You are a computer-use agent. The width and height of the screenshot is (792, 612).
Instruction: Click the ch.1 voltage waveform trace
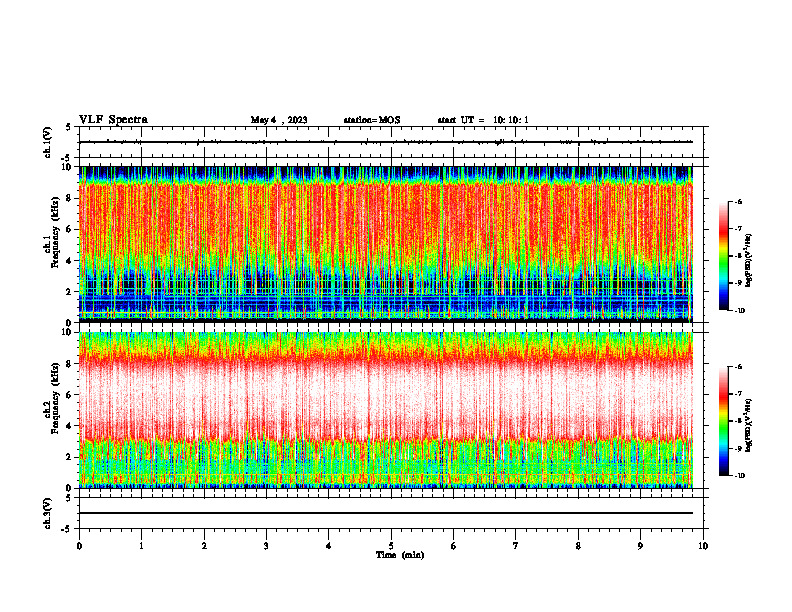pyautogui.click(x=386, y=142)
